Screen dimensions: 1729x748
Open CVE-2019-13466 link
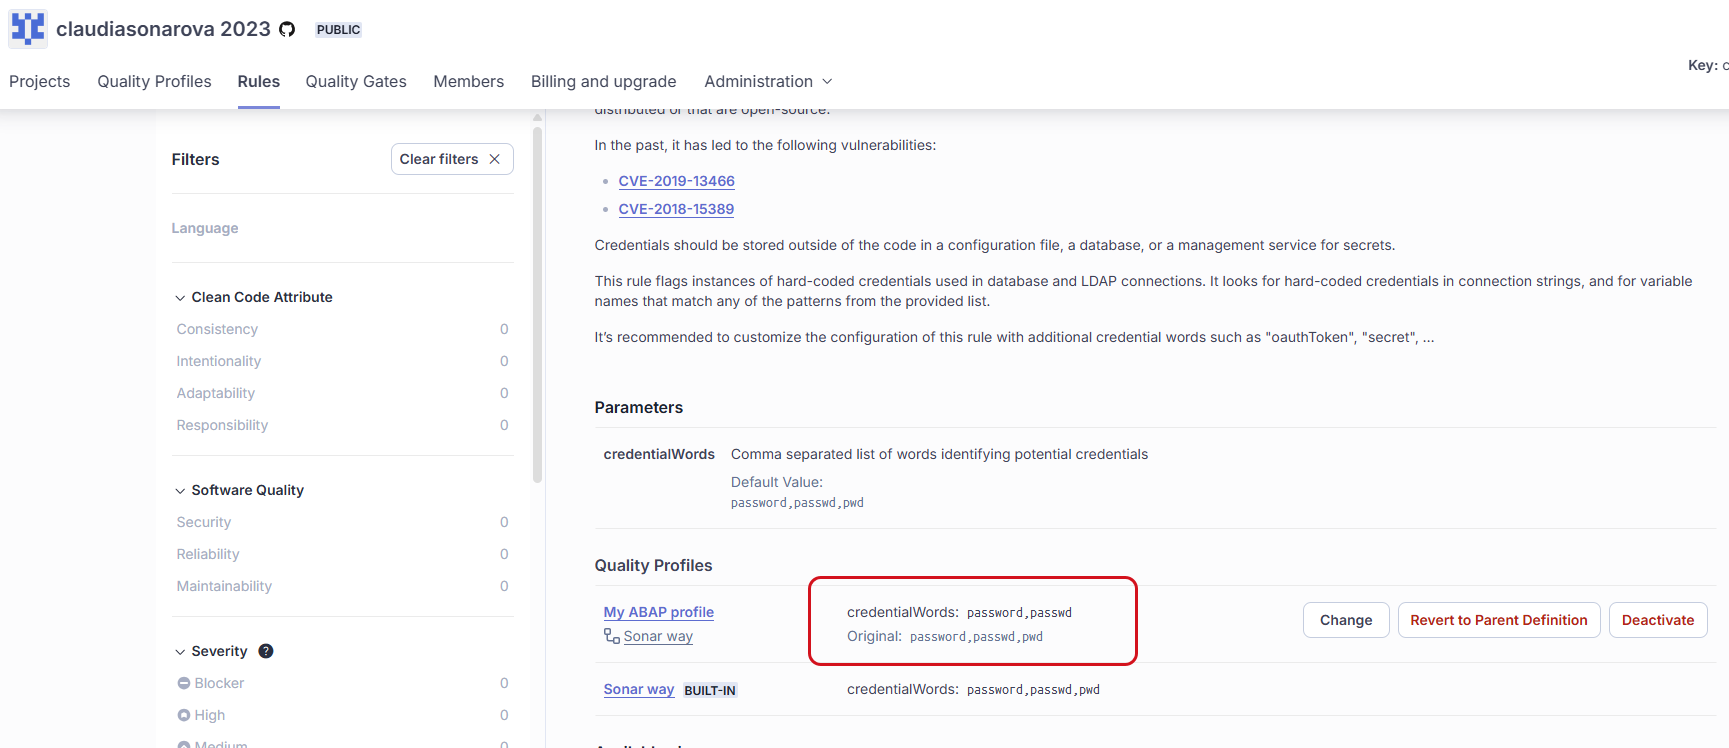click(x=676, y=181)
